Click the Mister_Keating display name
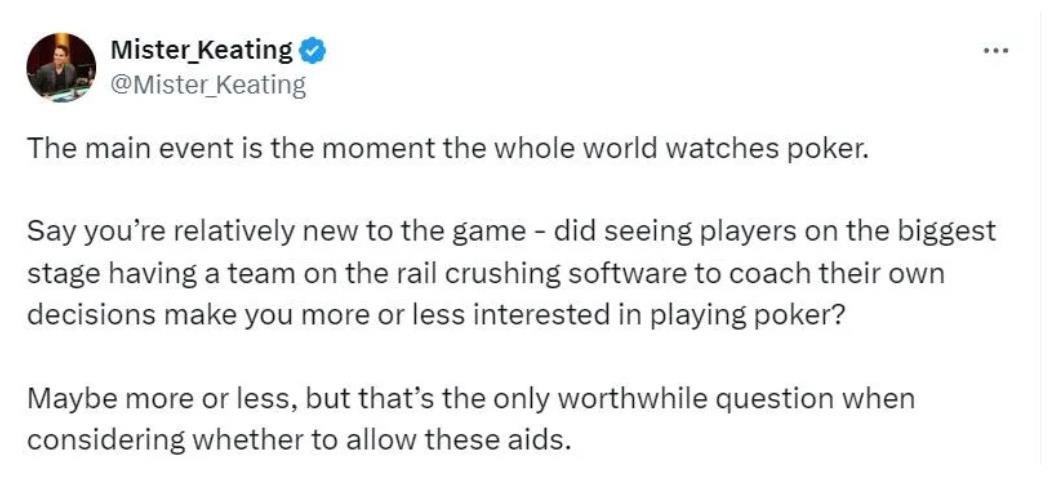Screen dimensions: 1053x482 pyautogui.click(x=201, y=49)
